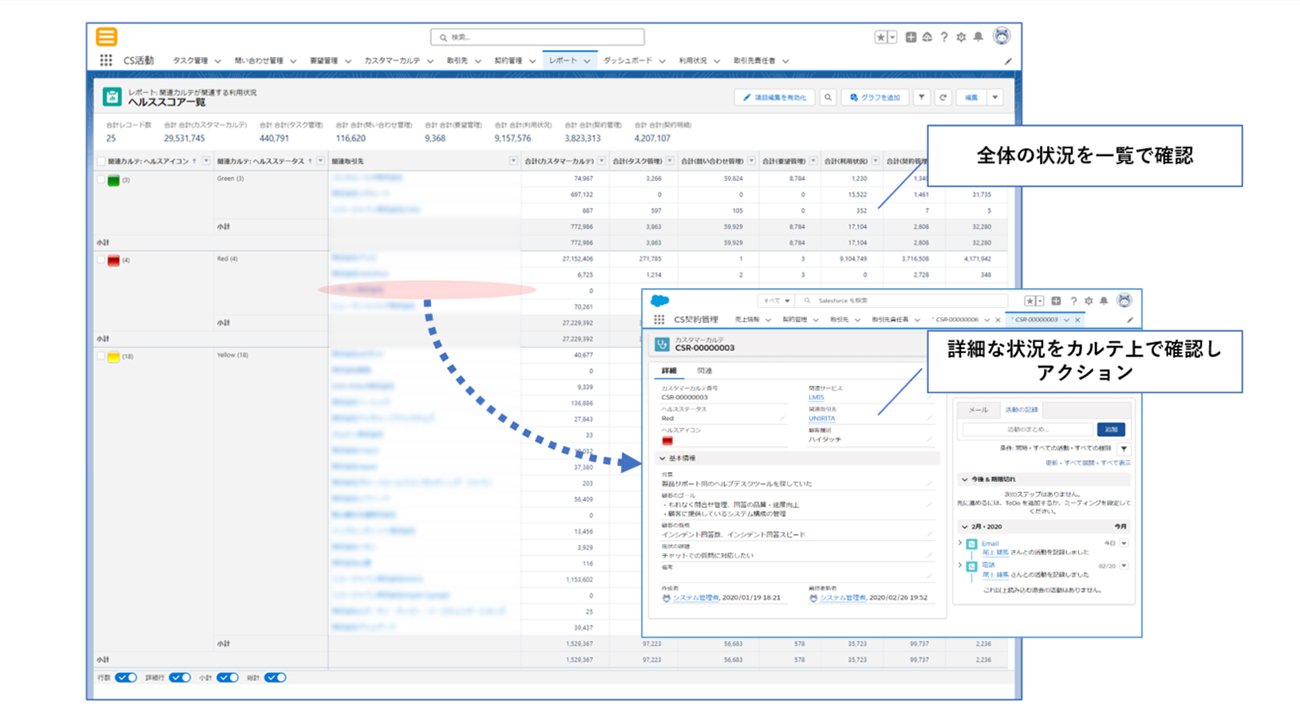
Task: Open the すべて search scope dropdown
Action: [x=774, y=300]
